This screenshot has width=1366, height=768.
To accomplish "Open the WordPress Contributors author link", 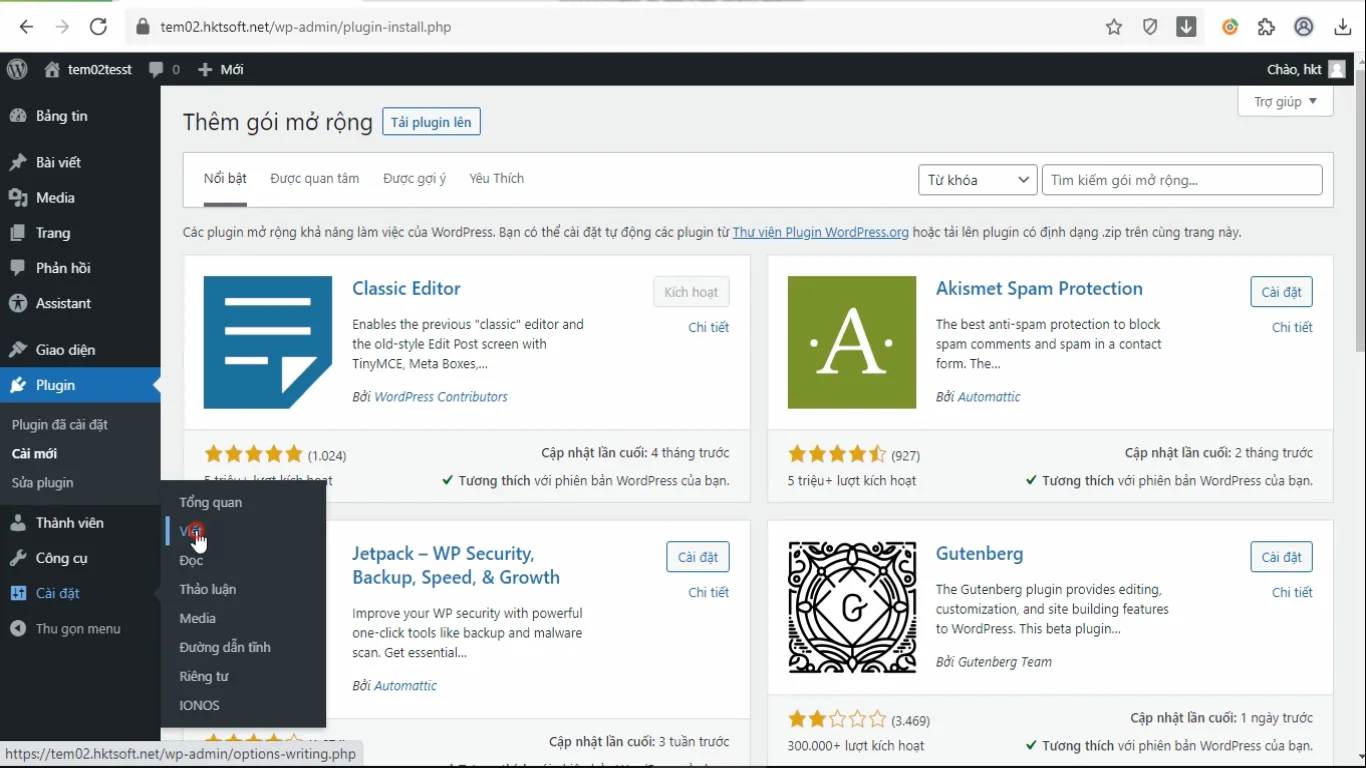I will coord(441,397).
